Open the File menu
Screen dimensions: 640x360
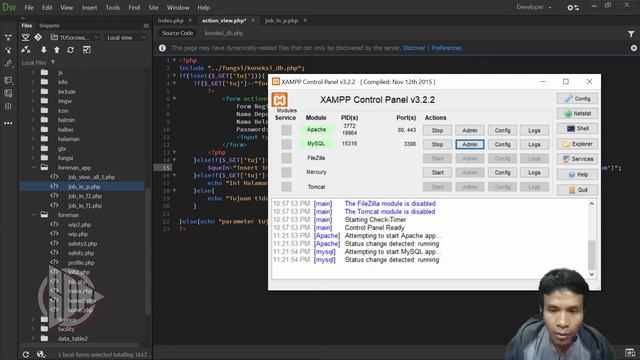[29, 7]
